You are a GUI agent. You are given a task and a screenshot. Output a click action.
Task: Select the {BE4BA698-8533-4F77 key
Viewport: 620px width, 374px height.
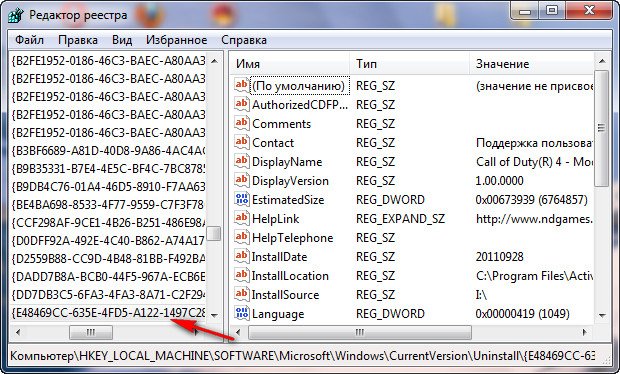coord(109,205)
